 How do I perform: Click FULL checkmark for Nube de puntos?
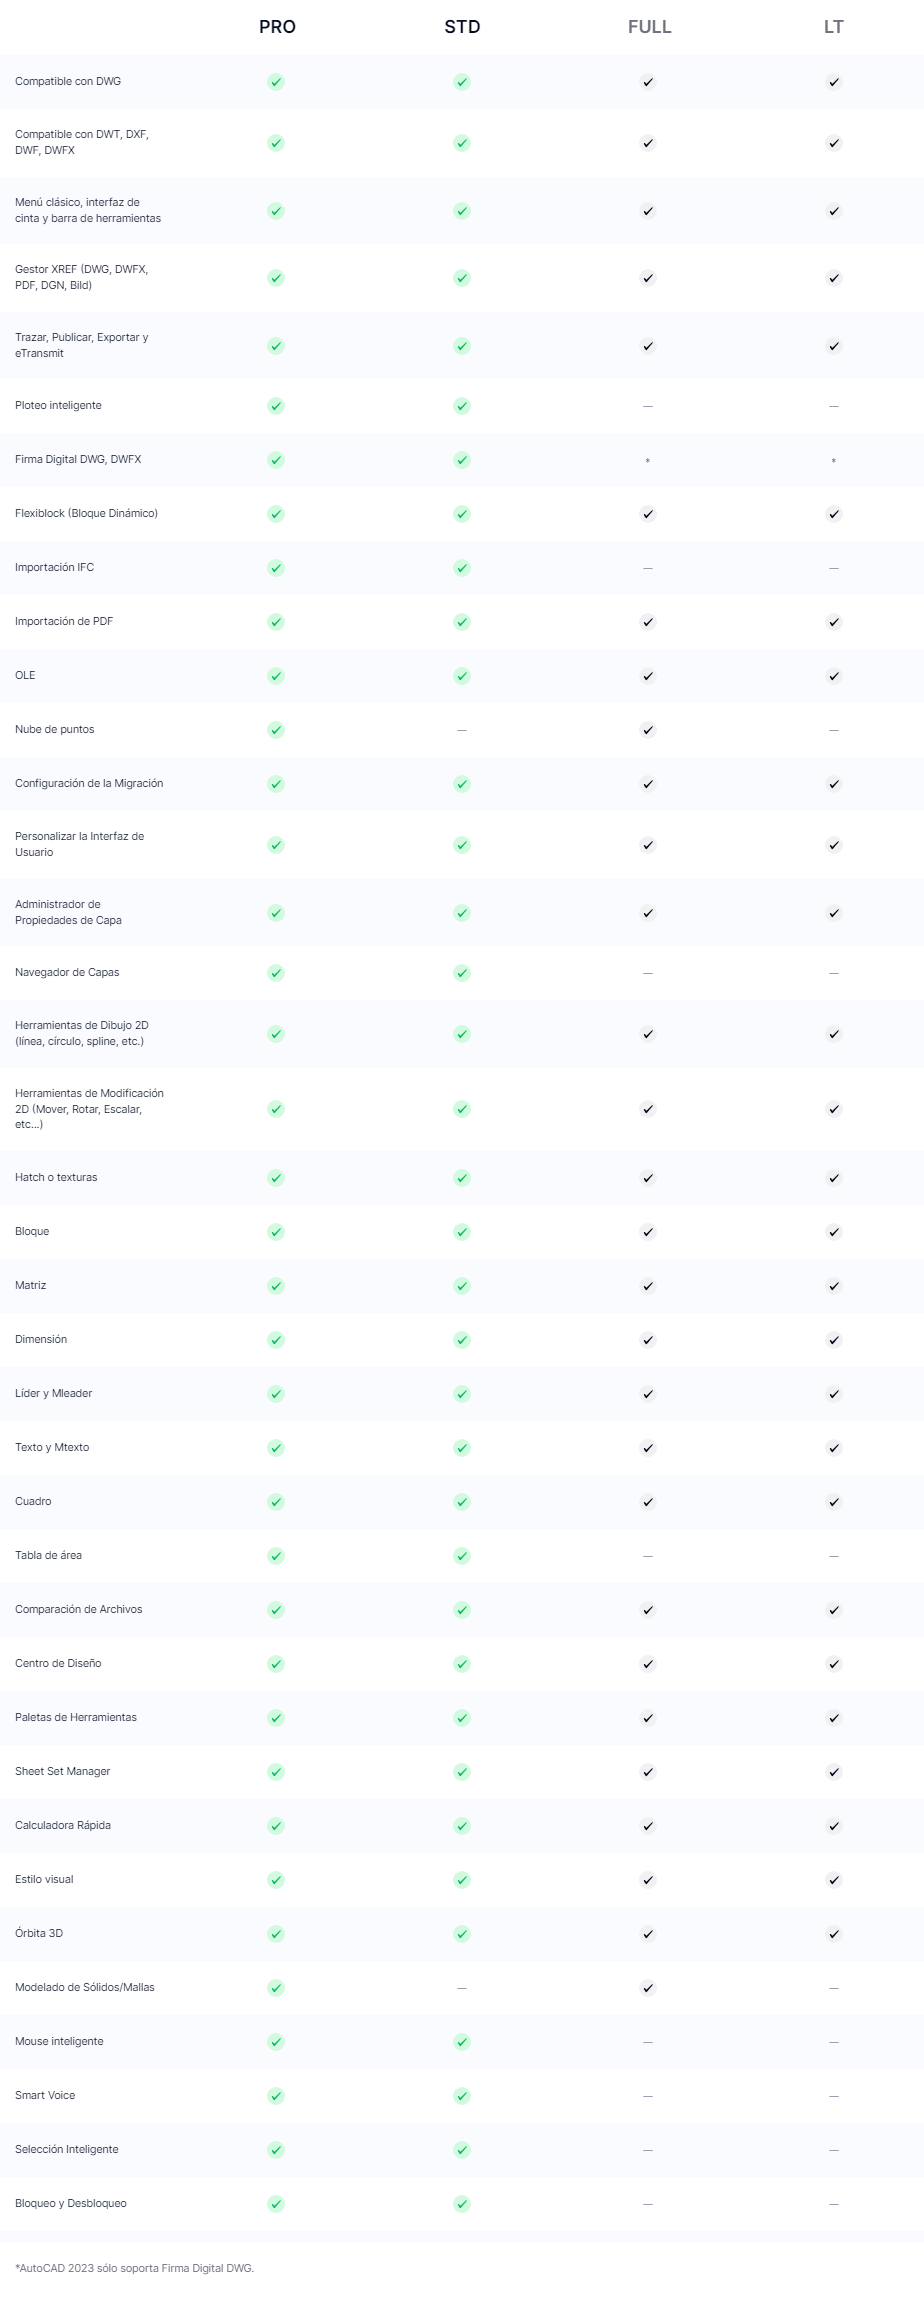[x=648, y=730]
